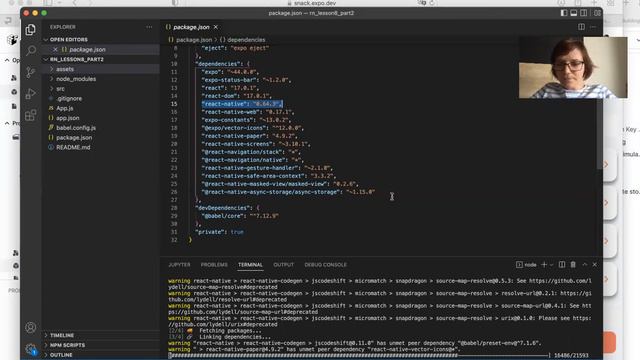This screenshot has height=360, width=640.
Task: Open the README.md file
Action: pyautogui.click(x=73, y=147)
